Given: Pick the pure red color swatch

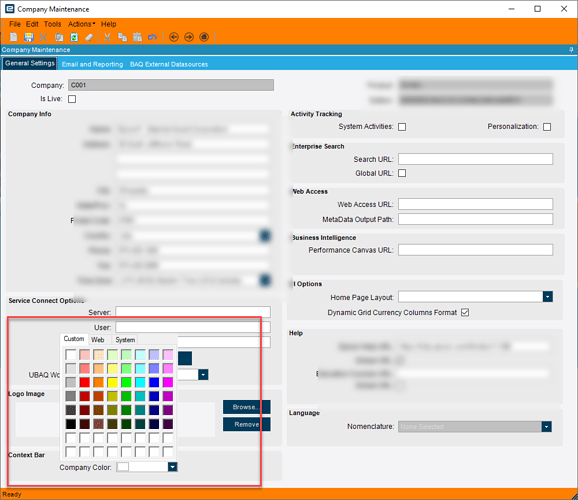Looking at the screenshot, I should point(85,382).
